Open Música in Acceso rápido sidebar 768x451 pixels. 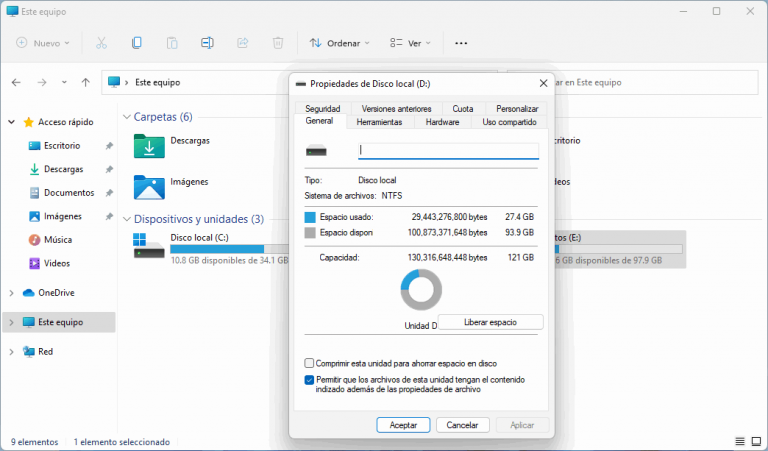(57, 240)
